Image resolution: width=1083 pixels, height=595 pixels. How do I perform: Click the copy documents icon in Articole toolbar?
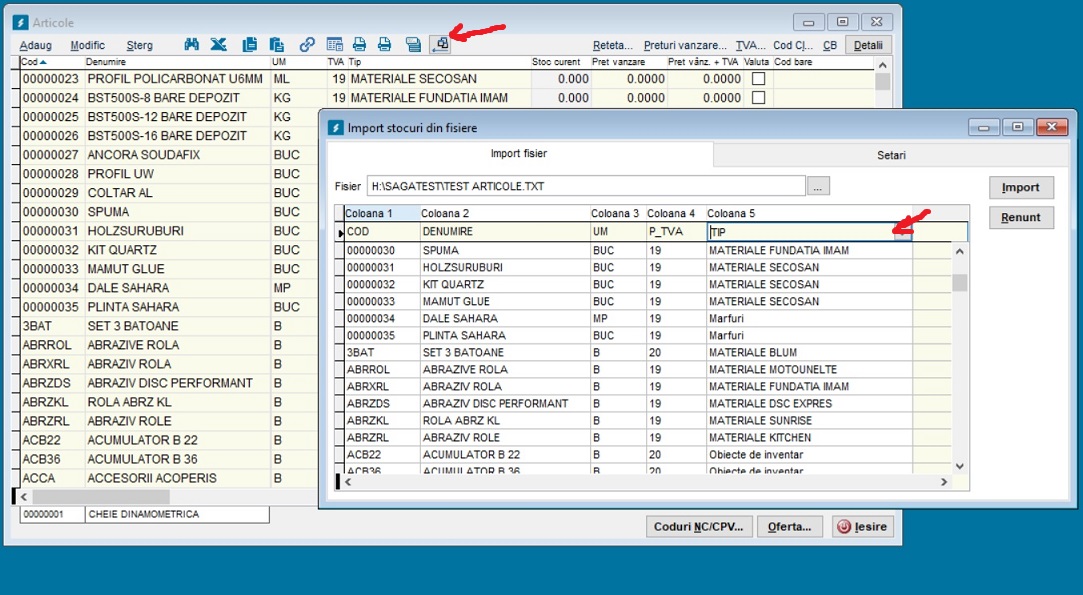(x=249, y=45)
